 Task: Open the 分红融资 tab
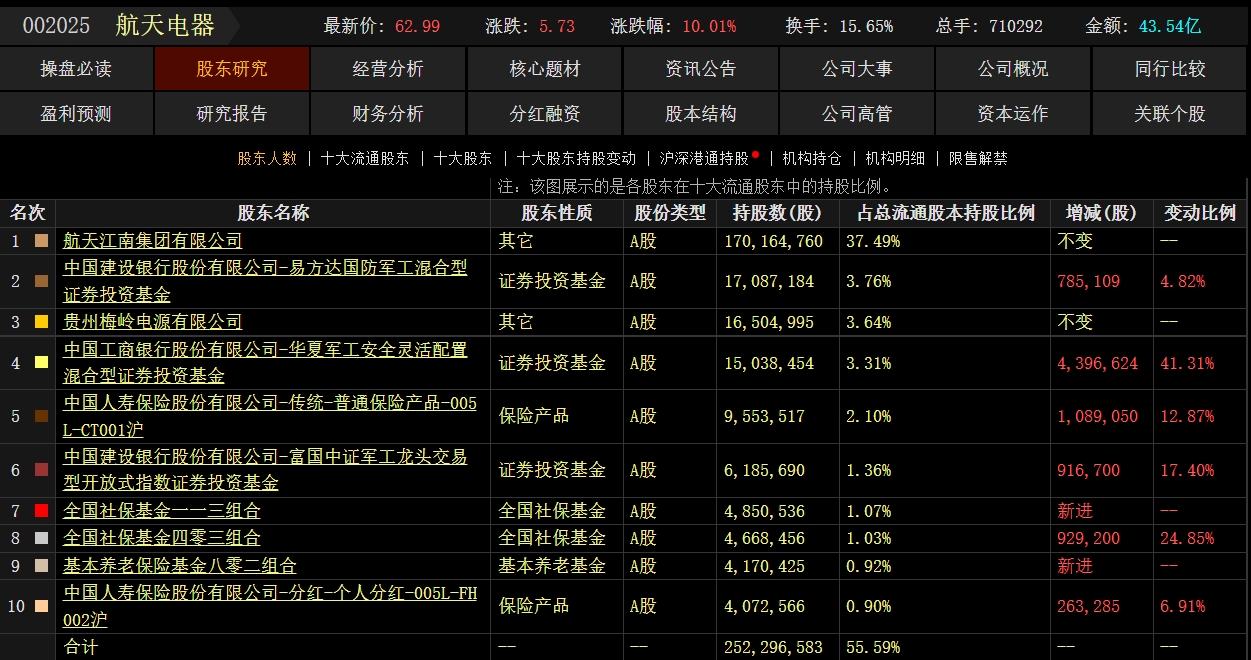coord(545,114)
